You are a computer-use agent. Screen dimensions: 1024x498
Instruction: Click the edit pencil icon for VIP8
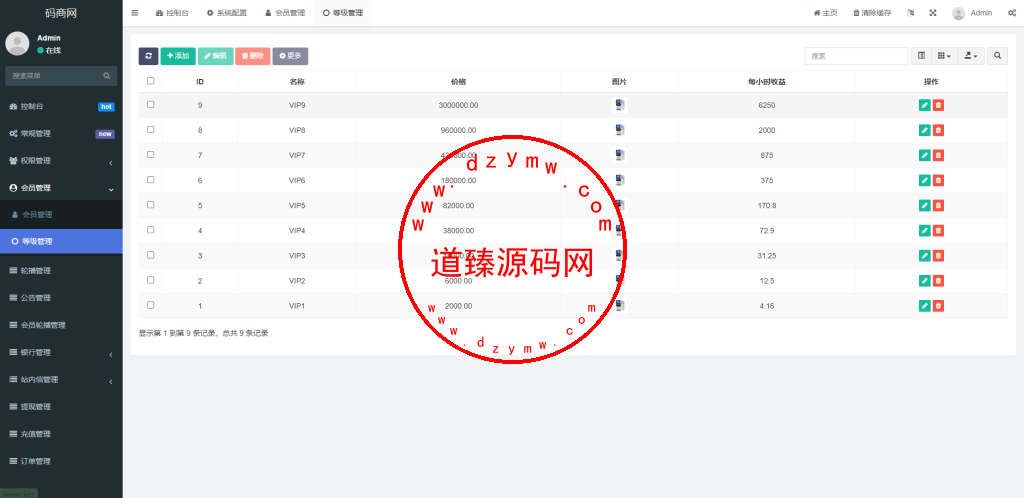tap(924, 130)
